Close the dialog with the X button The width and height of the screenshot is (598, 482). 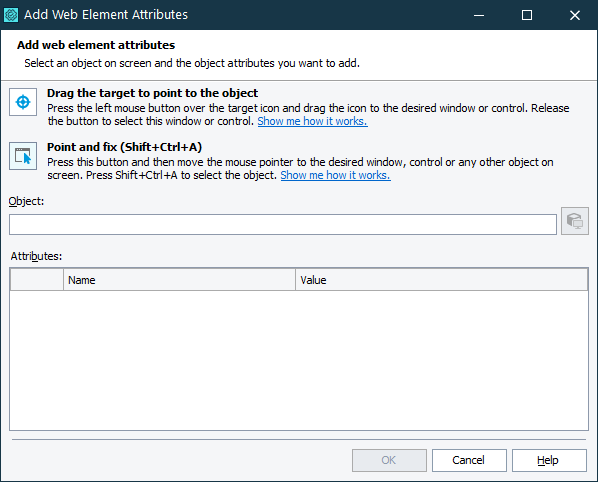[x=574, y=15]
